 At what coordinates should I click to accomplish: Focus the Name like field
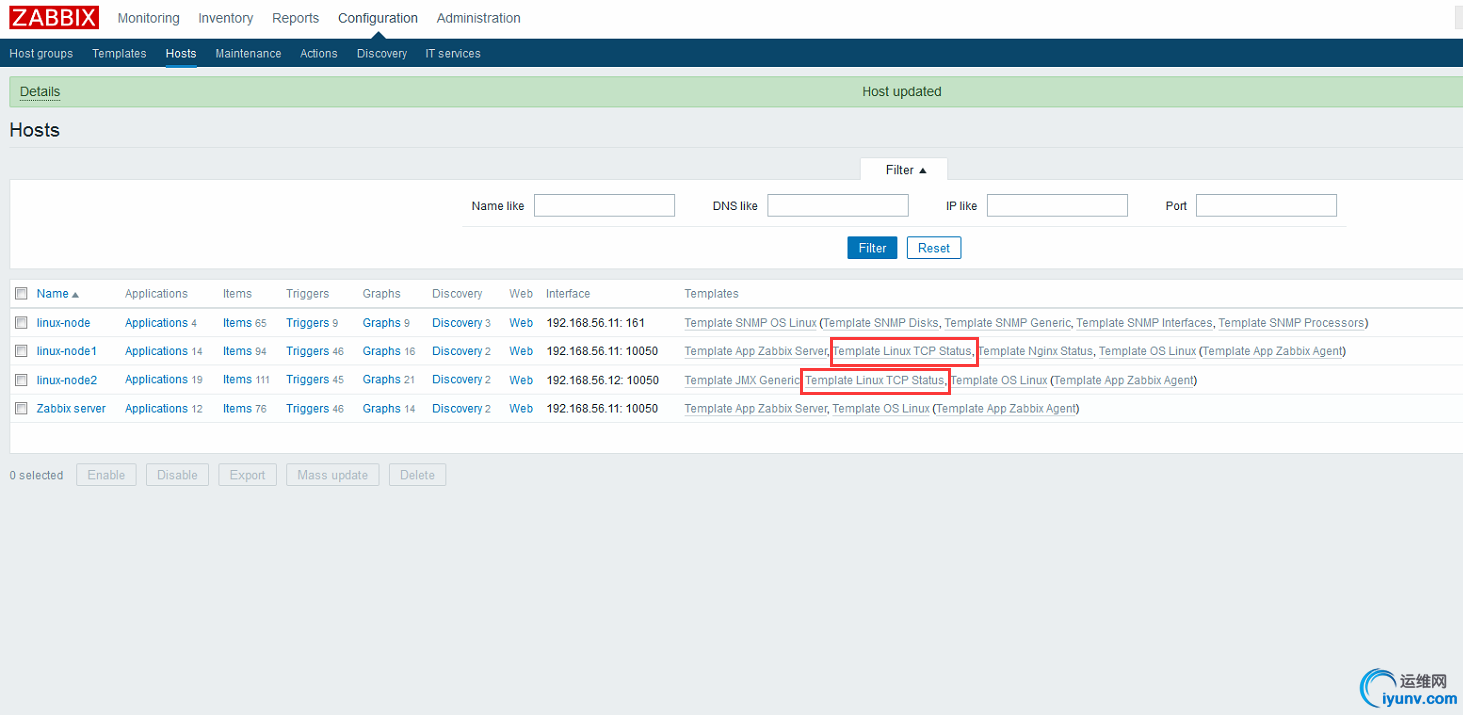click(x=604, y=206)
